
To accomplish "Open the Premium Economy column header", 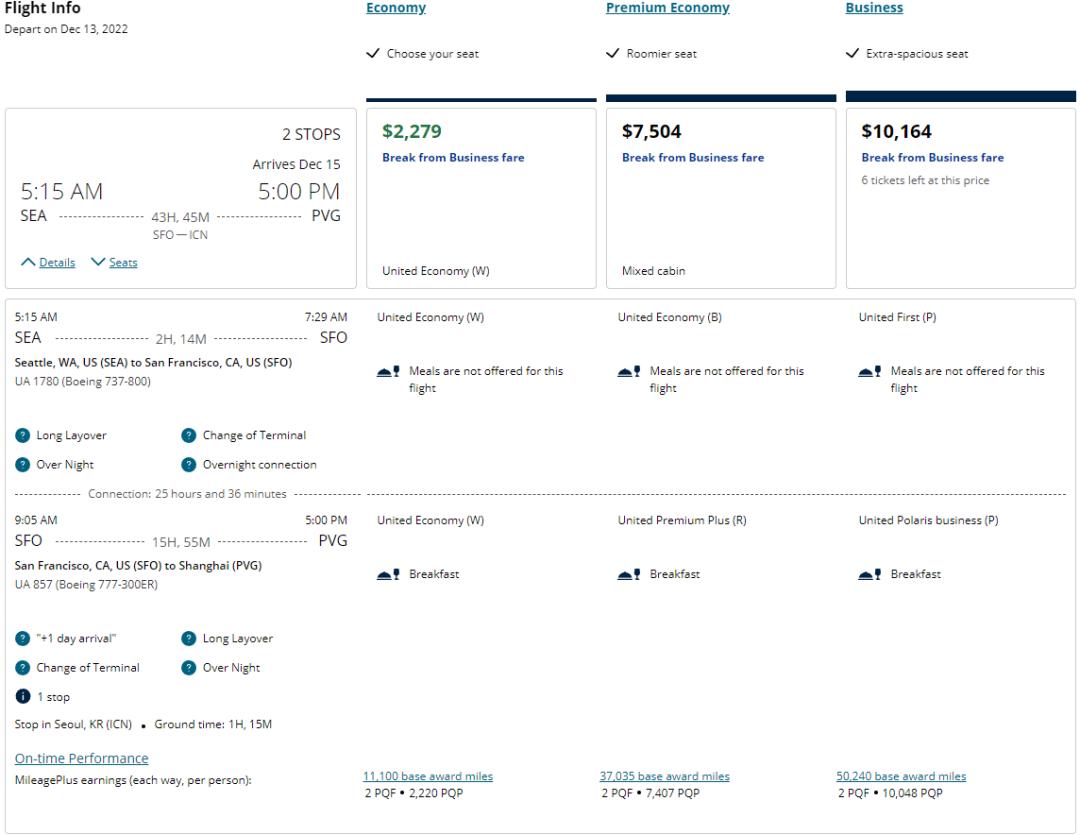I will [667, 8].
